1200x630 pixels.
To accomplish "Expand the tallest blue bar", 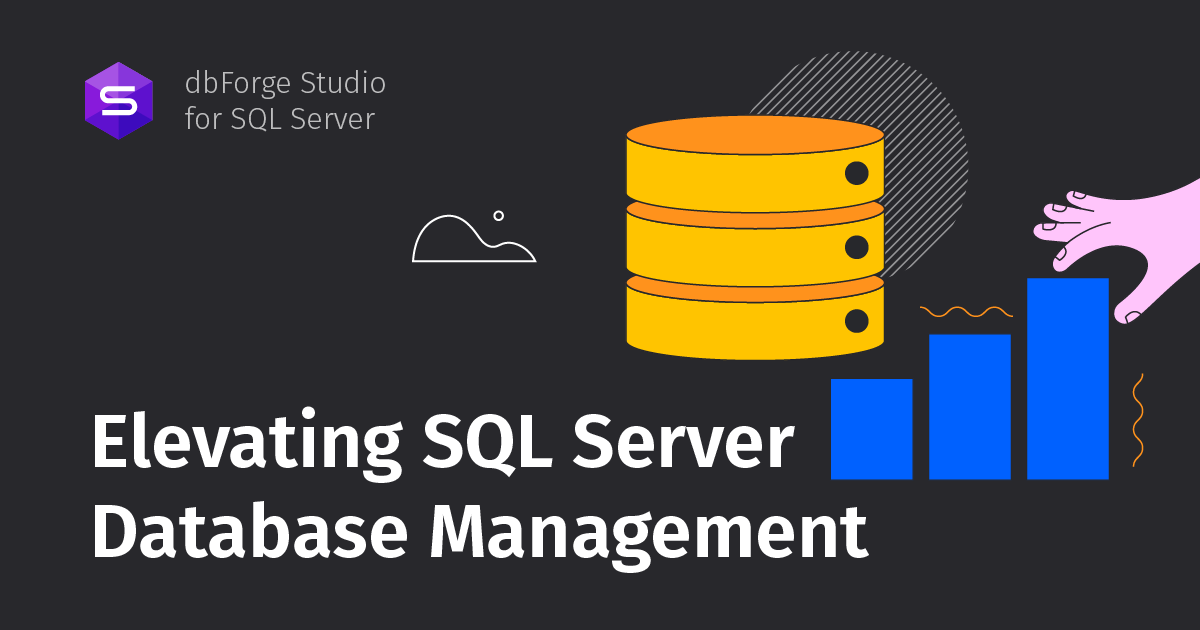I will (x=1066, y=380).
